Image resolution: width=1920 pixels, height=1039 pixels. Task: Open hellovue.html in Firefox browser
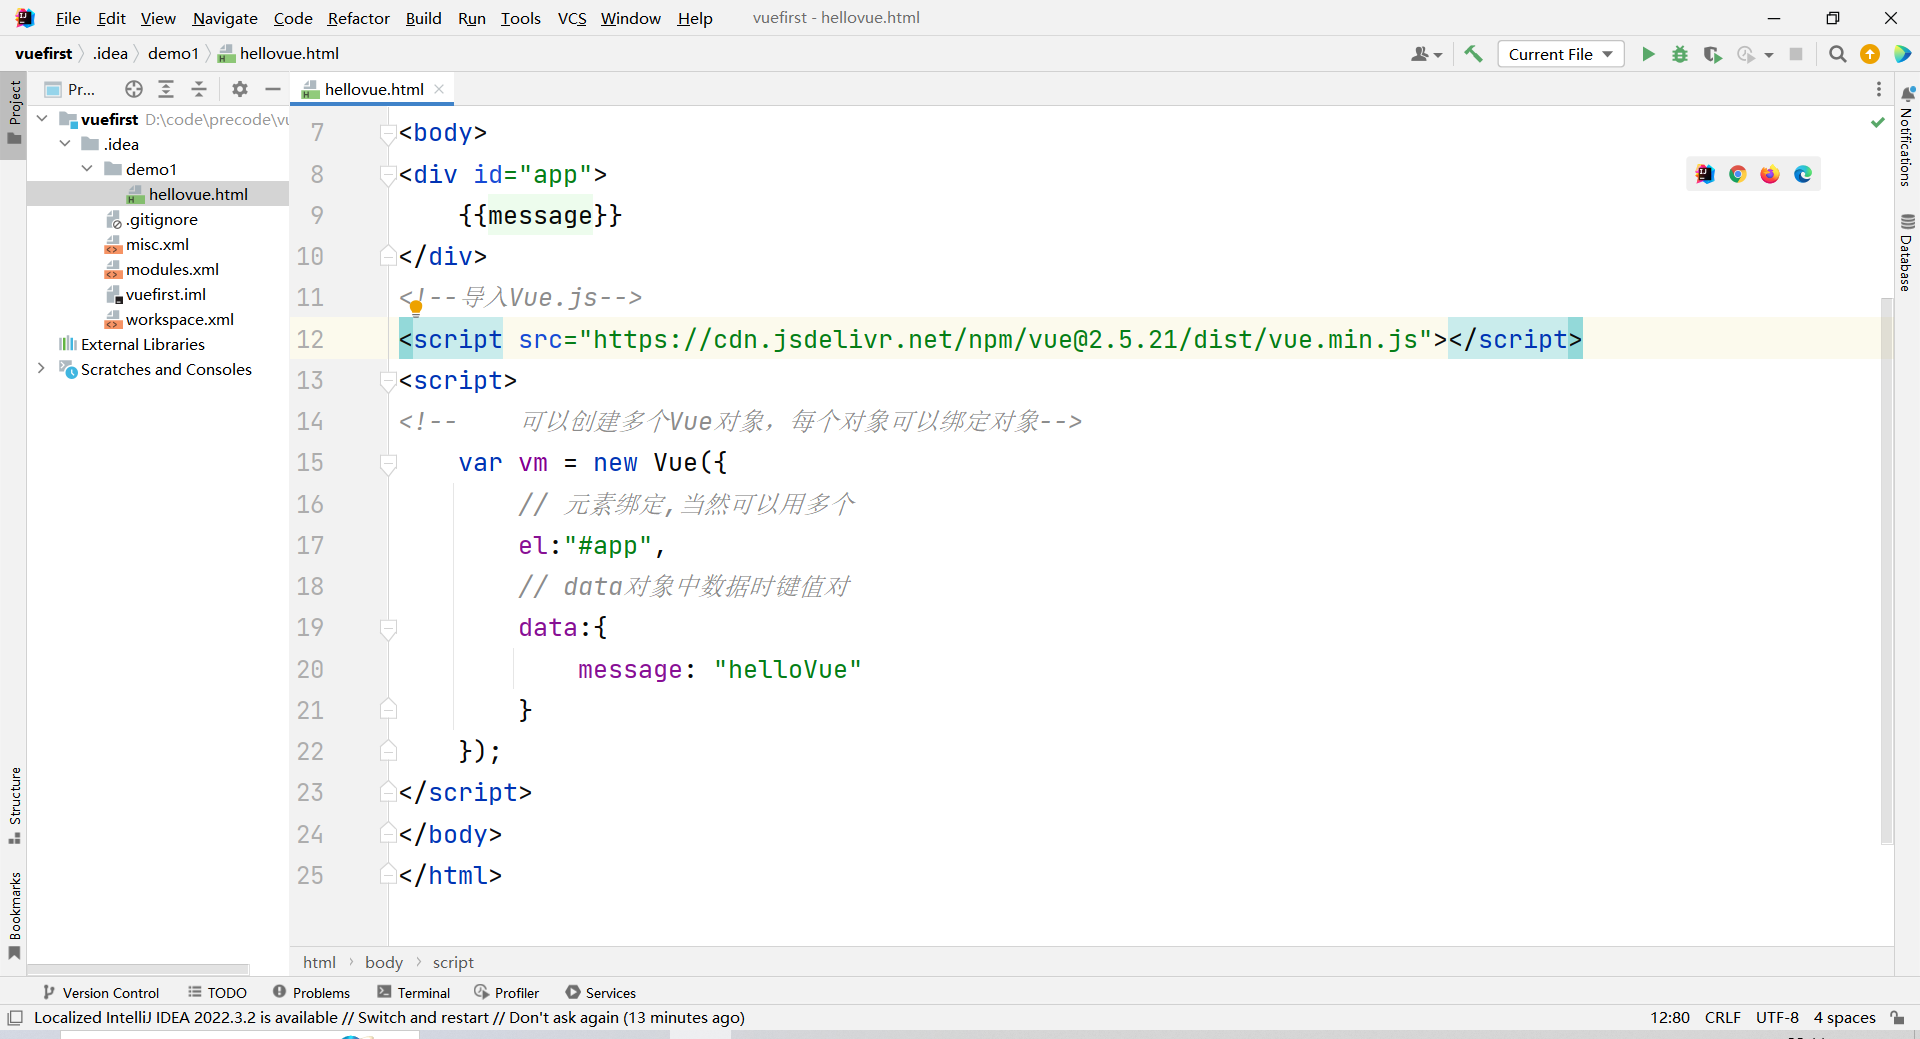1770,174
